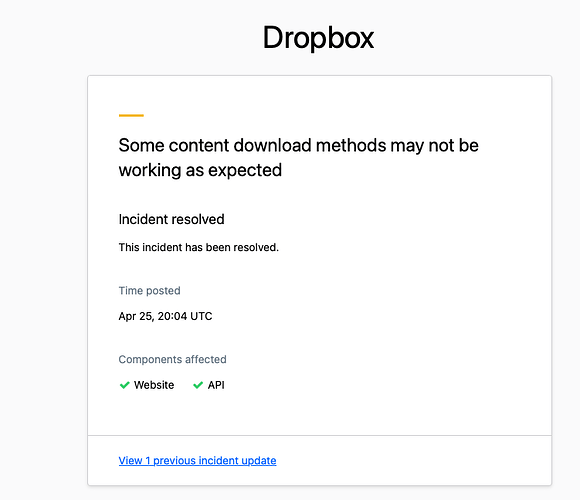The image size is (580, 500).
Task: Click the incident title heading text
Action: coord(298,158)
